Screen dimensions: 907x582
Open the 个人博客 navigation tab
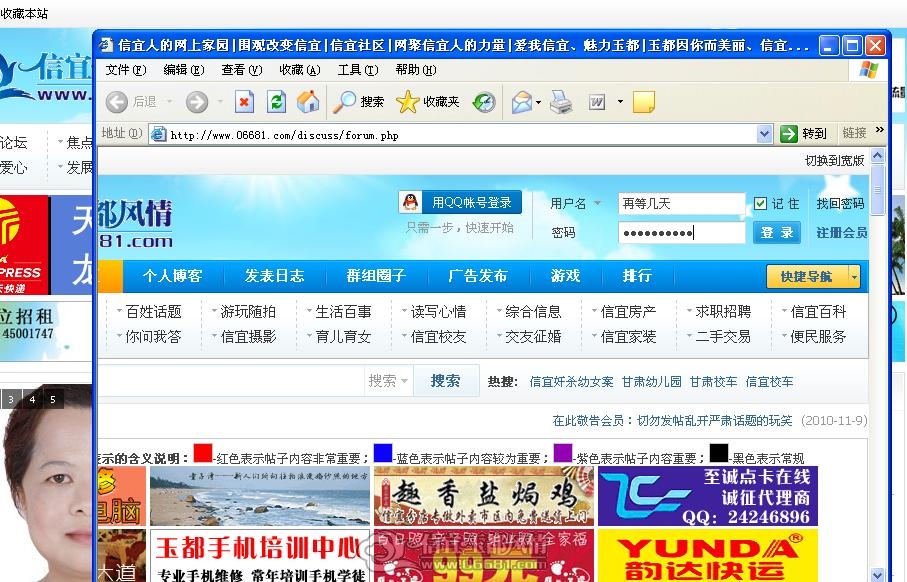tap(172, 276)
